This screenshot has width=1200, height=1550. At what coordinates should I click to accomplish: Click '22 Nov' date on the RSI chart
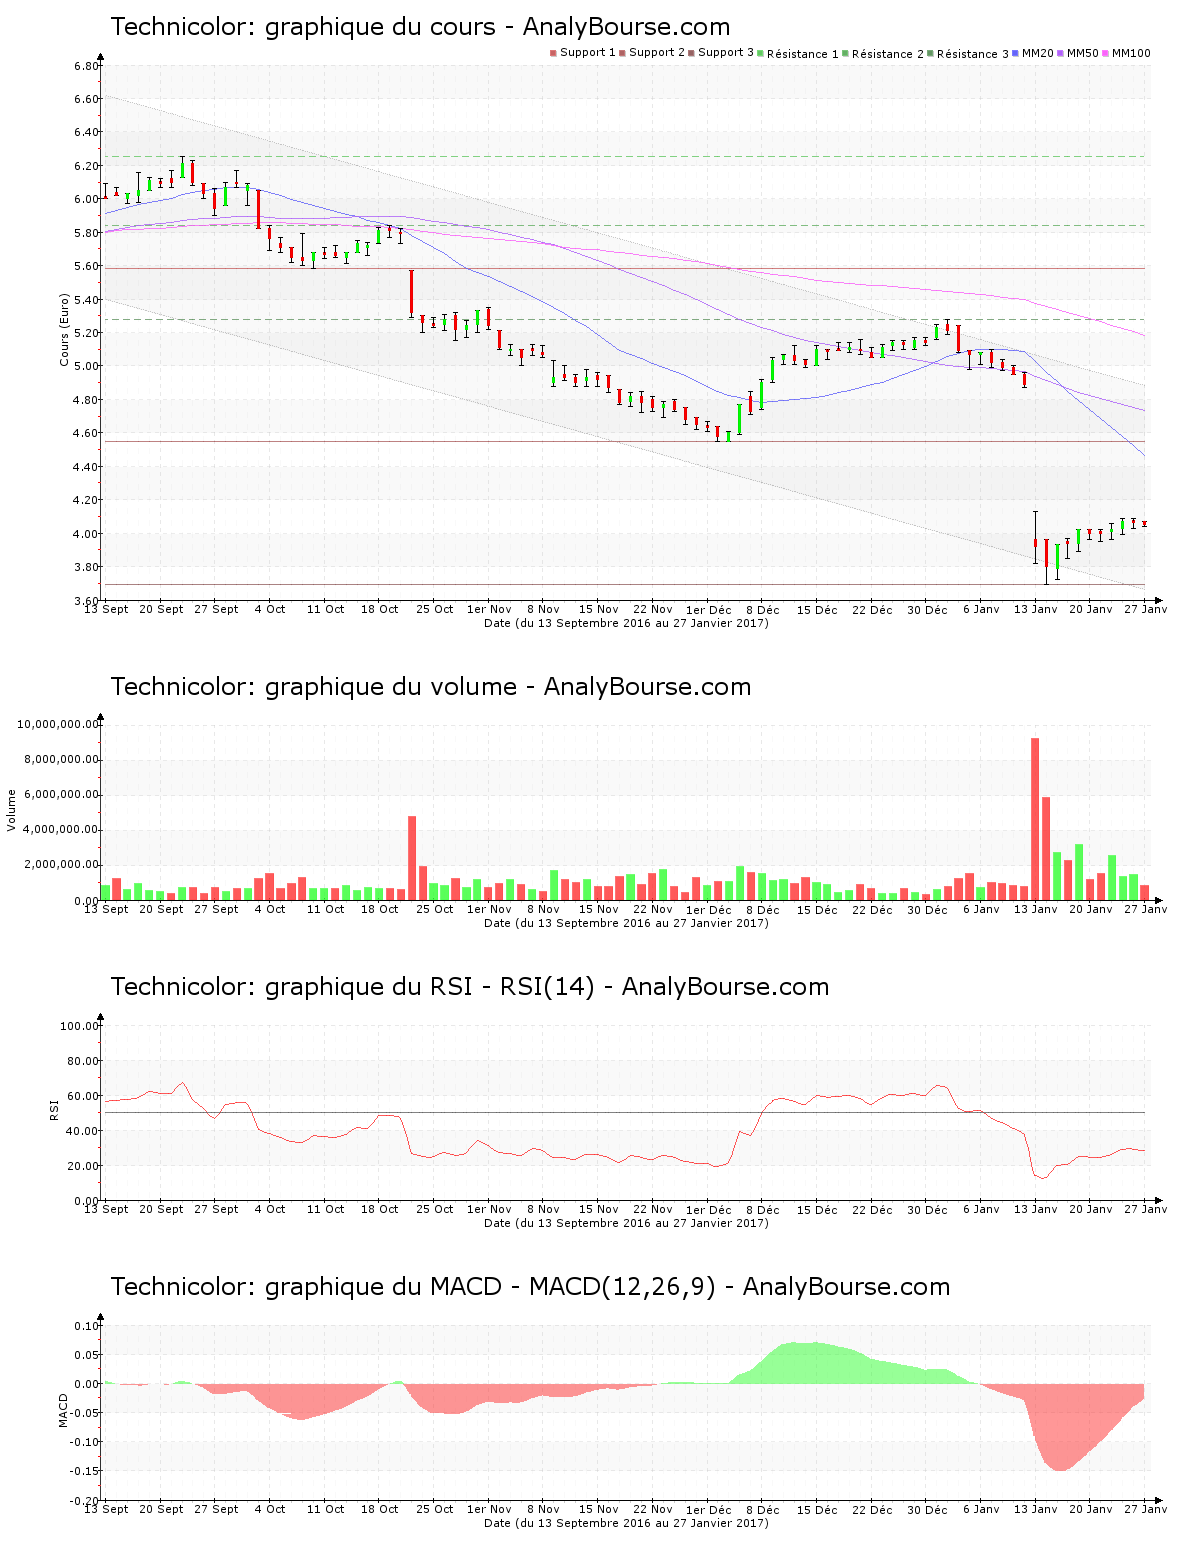(x=653, y=1209)
